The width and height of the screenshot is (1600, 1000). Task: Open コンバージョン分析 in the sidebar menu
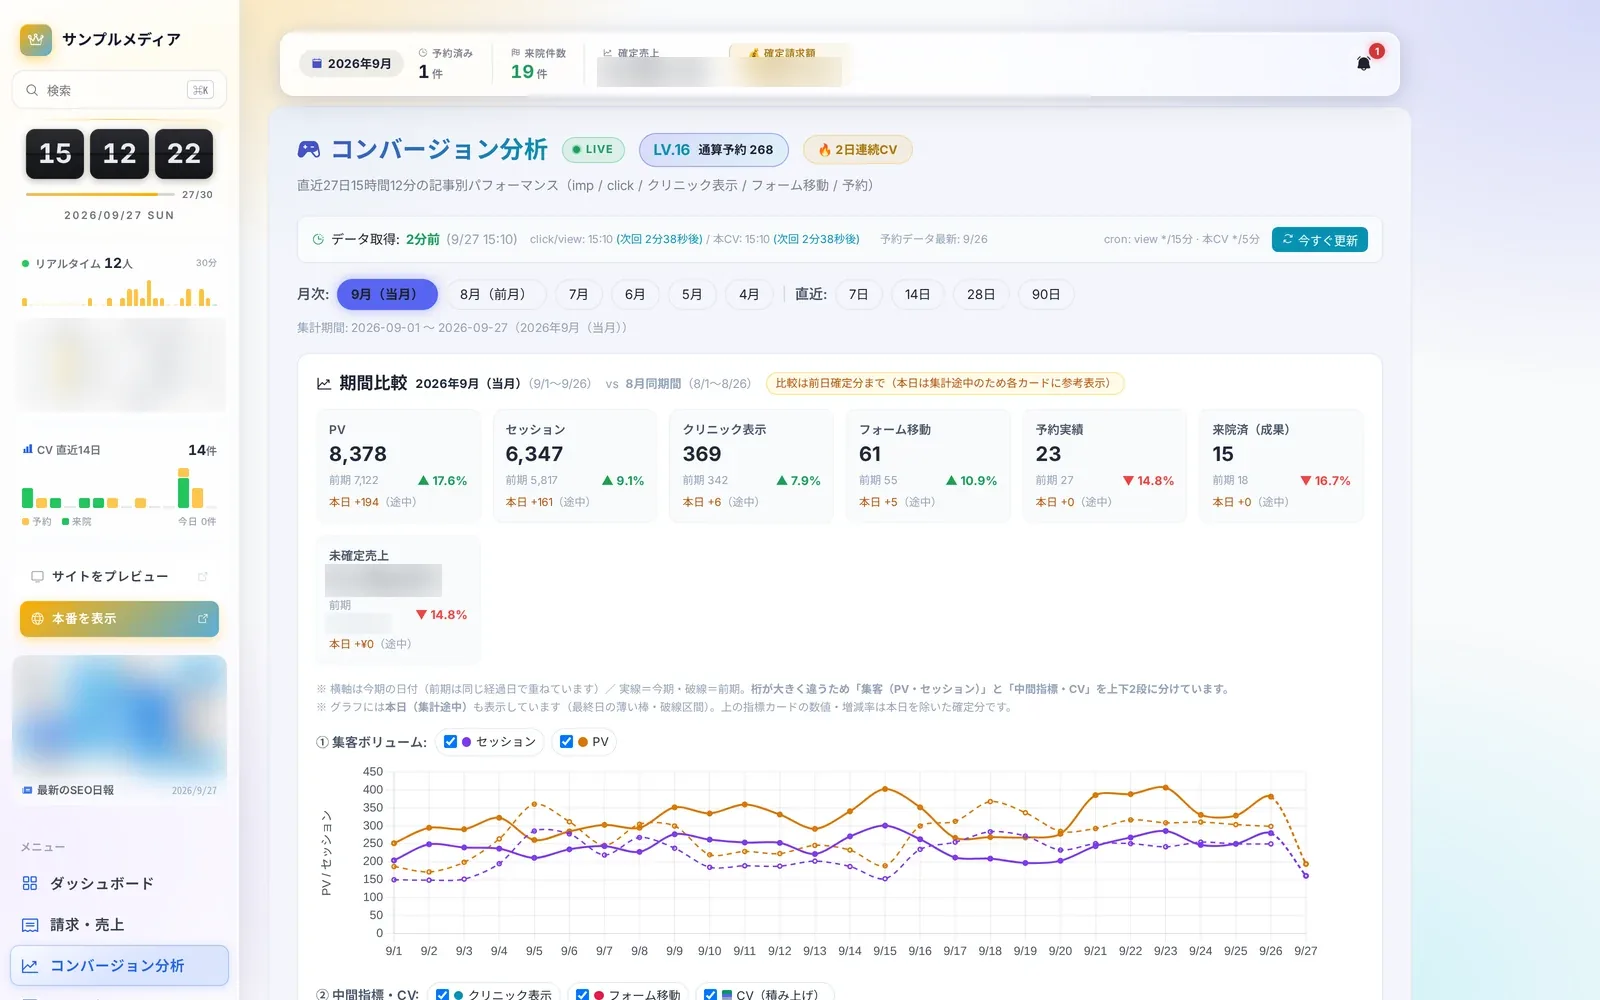coord(120,966)
